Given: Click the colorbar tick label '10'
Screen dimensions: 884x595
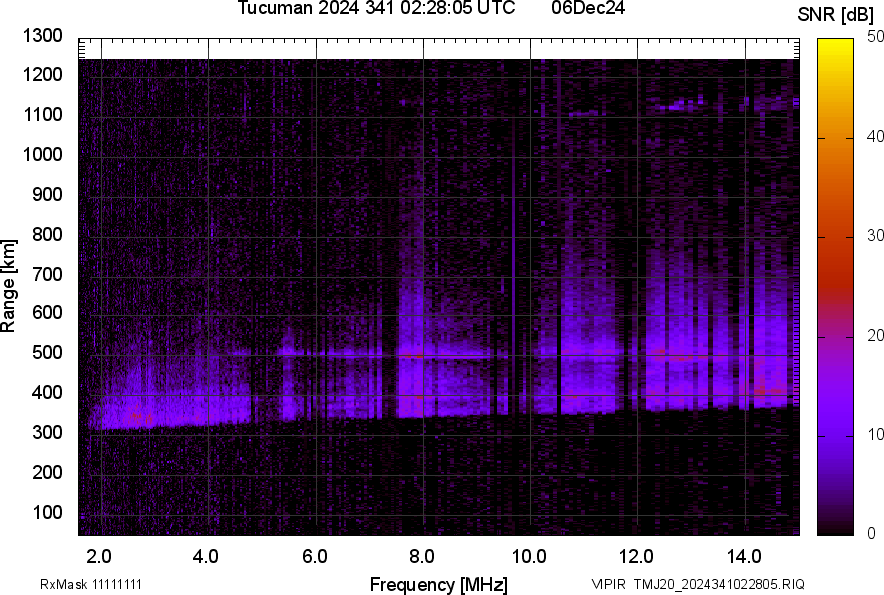Looking at the screenshot, I should [876, 435].
